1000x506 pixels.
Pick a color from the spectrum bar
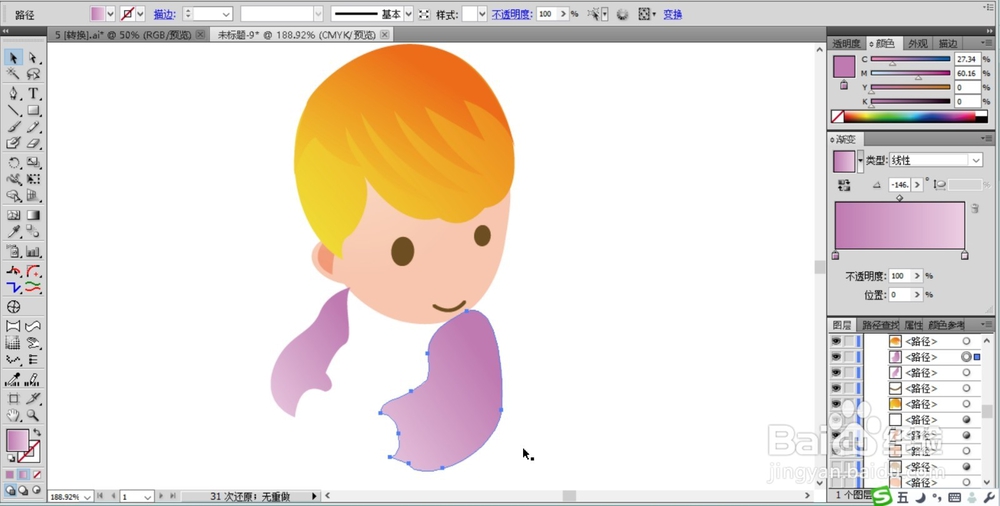(911, 117)
